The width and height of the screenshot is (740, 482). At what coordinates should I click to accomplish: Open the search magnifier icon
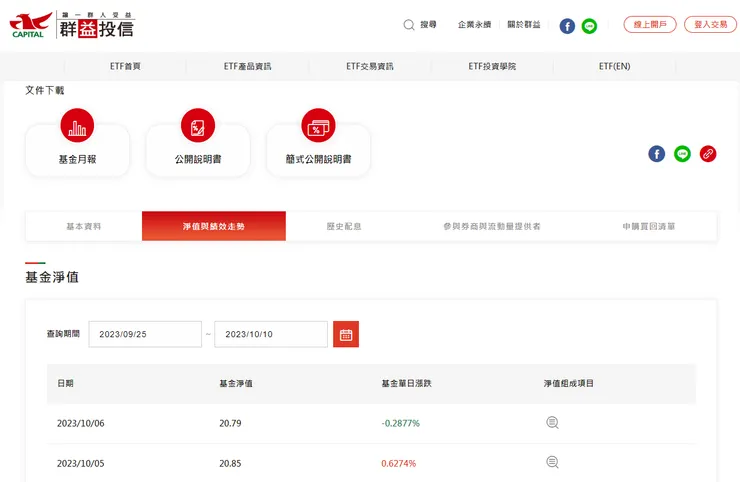(409, 25)
